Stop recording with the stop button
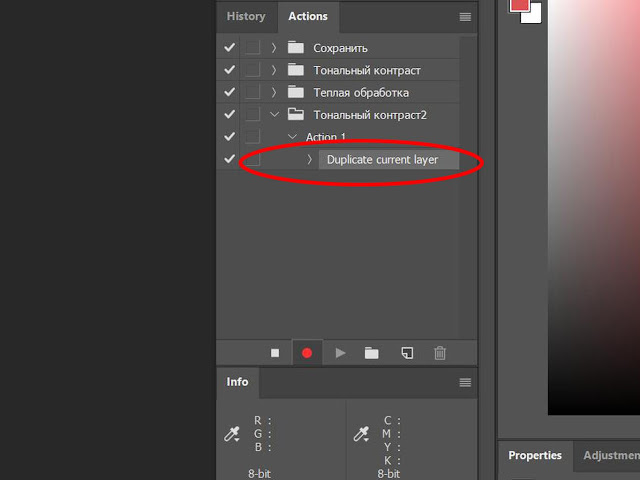The width and height of the screenshot is (640, 480). [275, 353]
